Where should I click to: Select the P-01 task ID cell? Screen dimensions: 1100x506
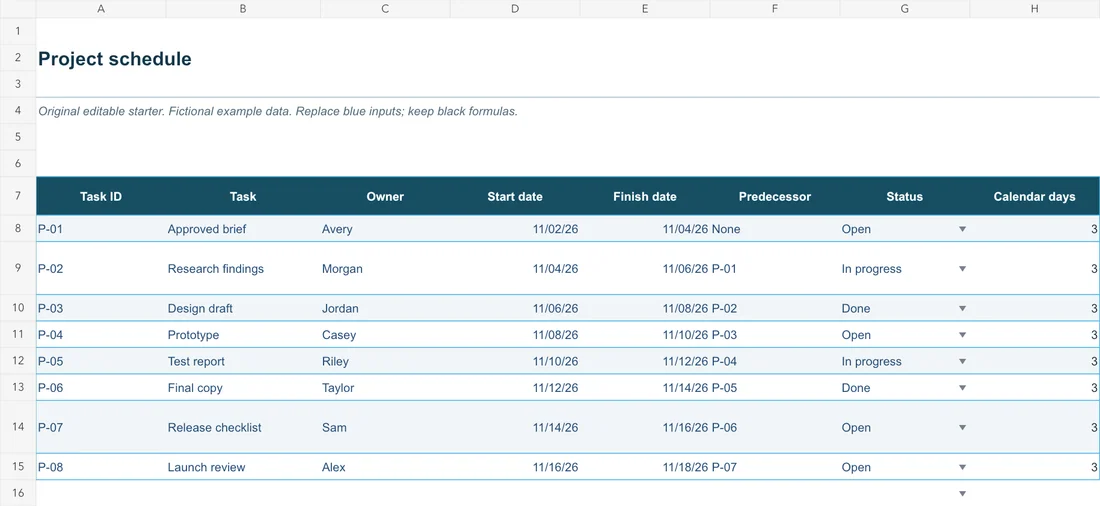tap(101, 229)
